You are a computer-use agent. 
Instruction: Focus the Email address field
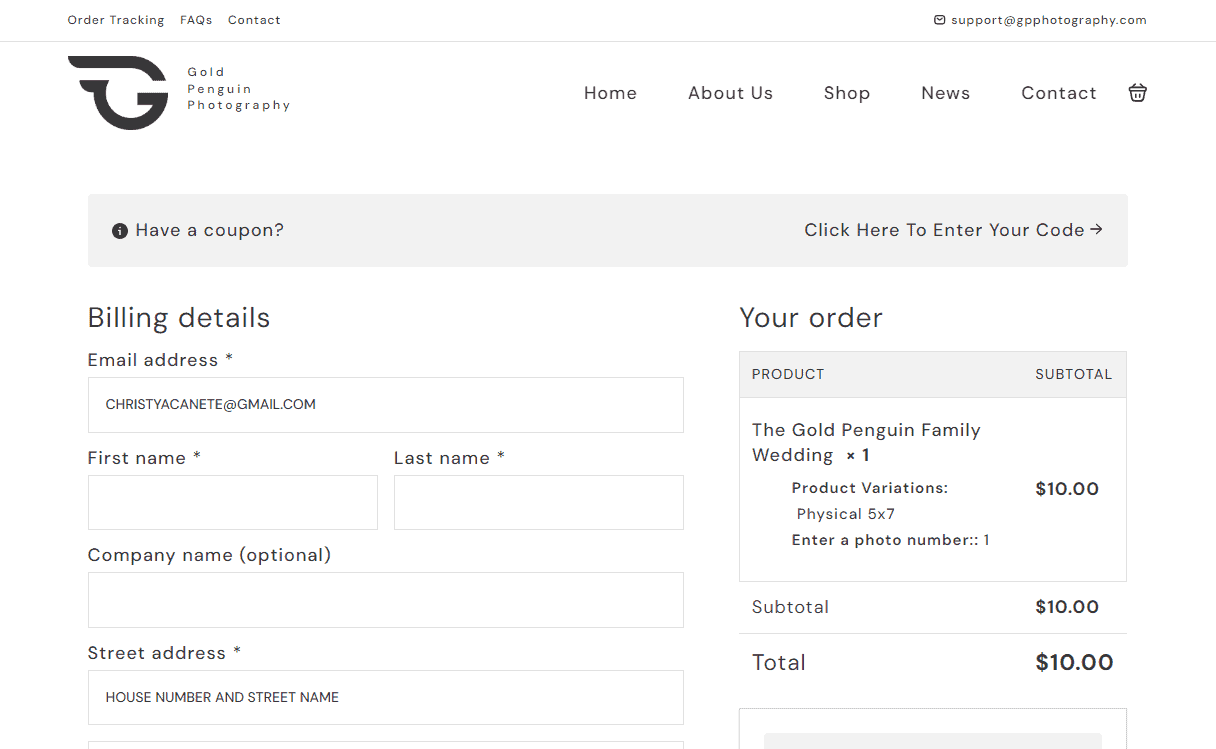[385, 405]
